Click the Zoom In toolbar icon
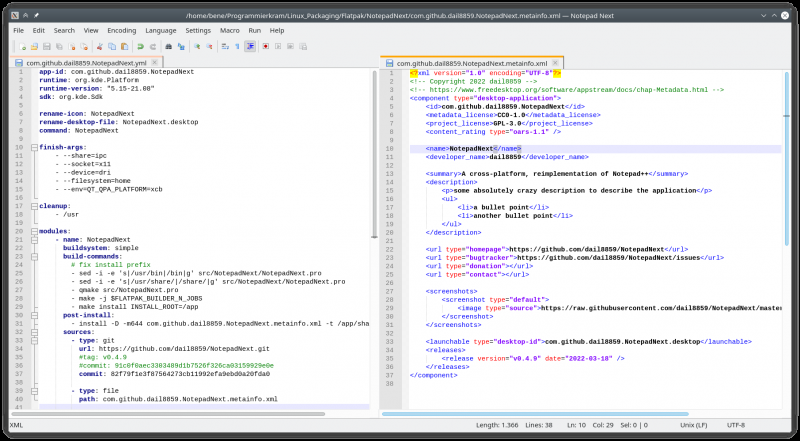 (197, 46)
